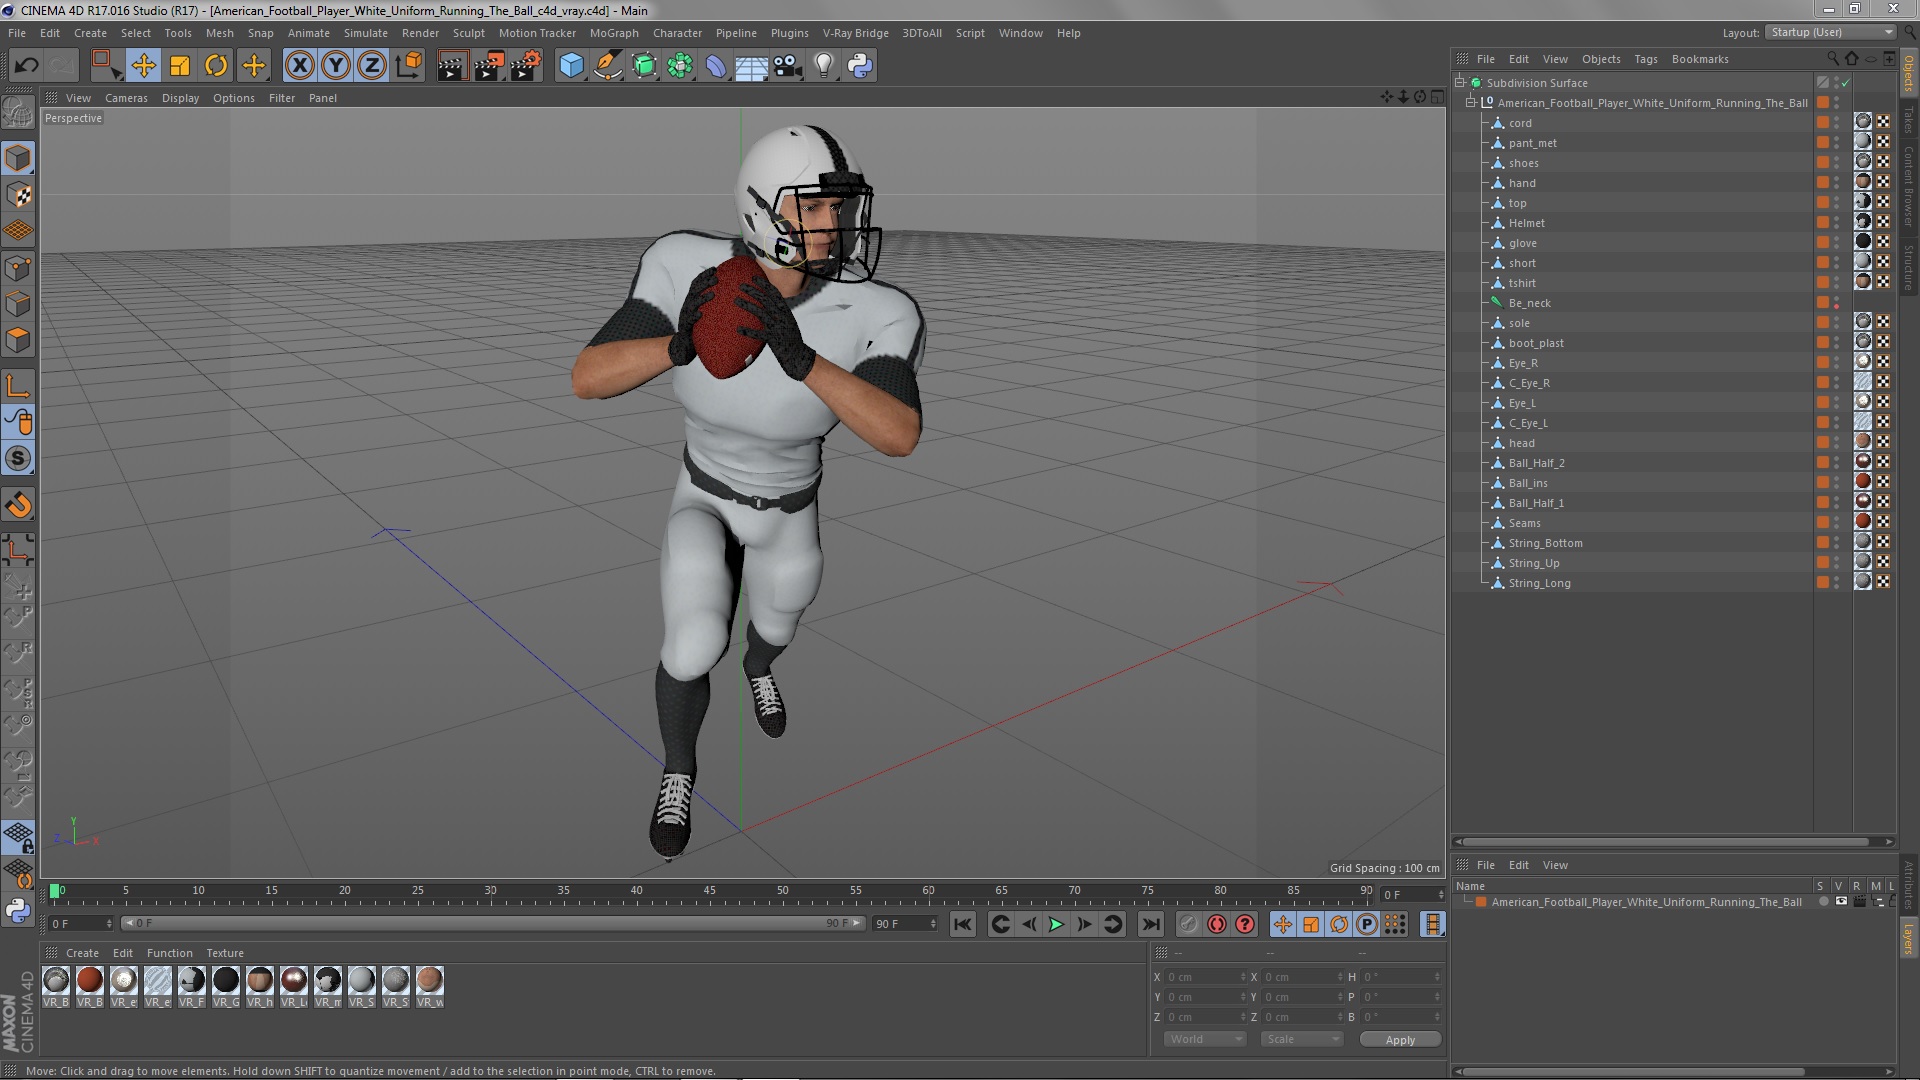The height and width of the screenshot is (1080, 1920).
Task: Add a Light object
Action: pyautogui.click(x=824, y=66)
